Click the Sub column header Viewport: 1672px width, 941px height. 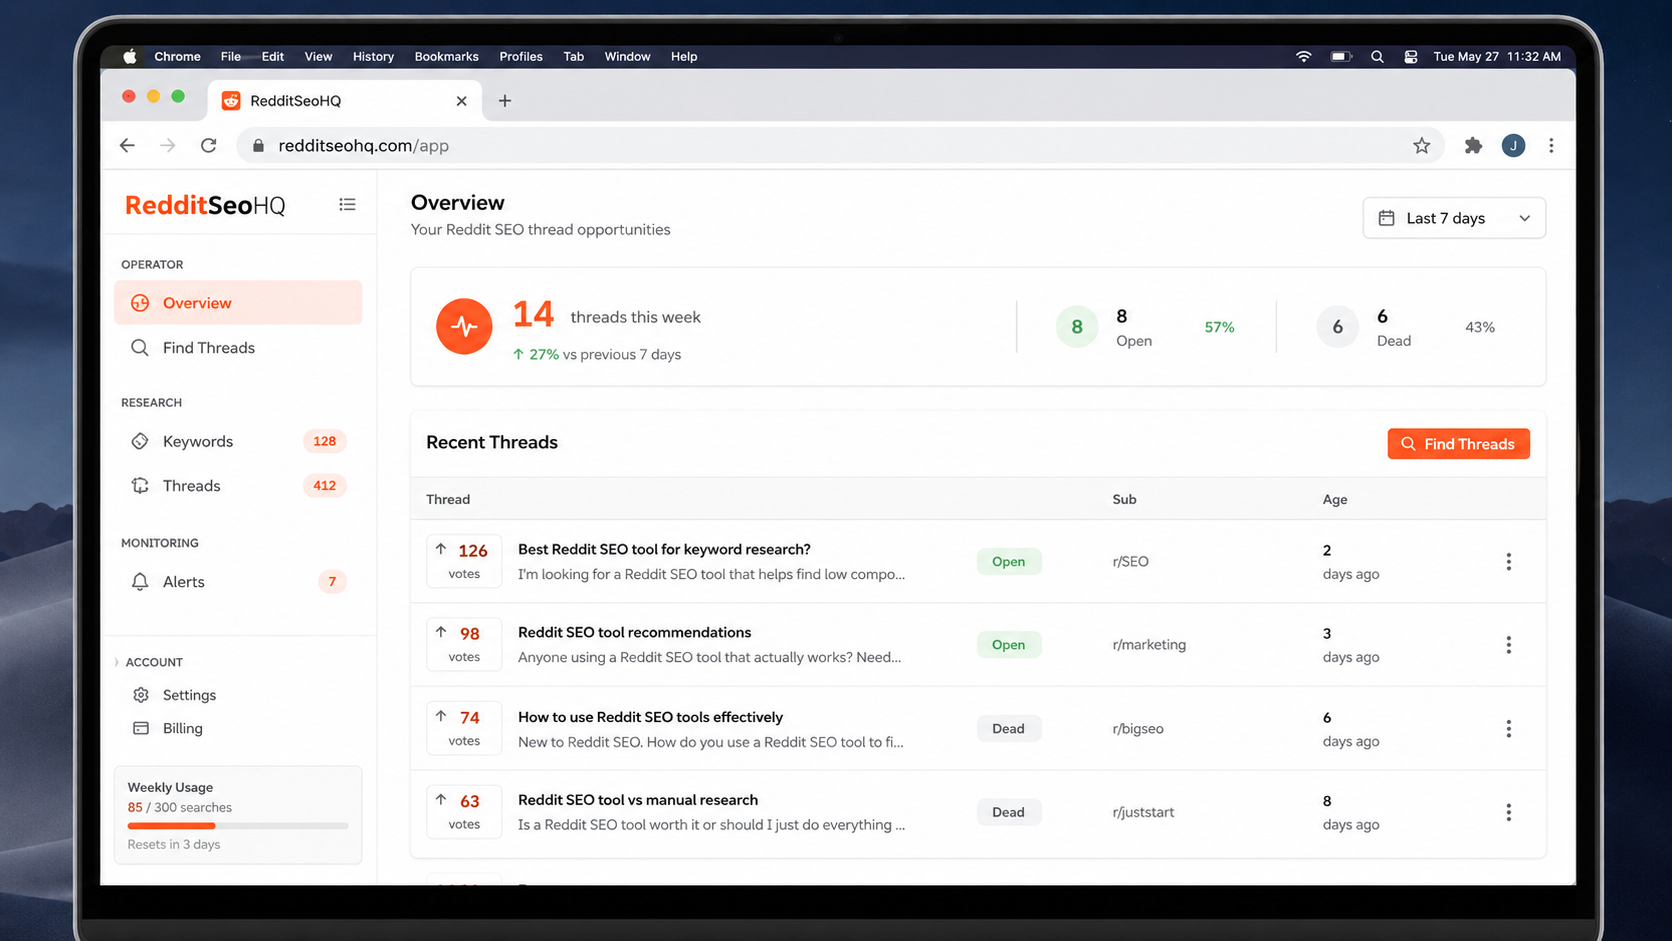[1124, 499]
